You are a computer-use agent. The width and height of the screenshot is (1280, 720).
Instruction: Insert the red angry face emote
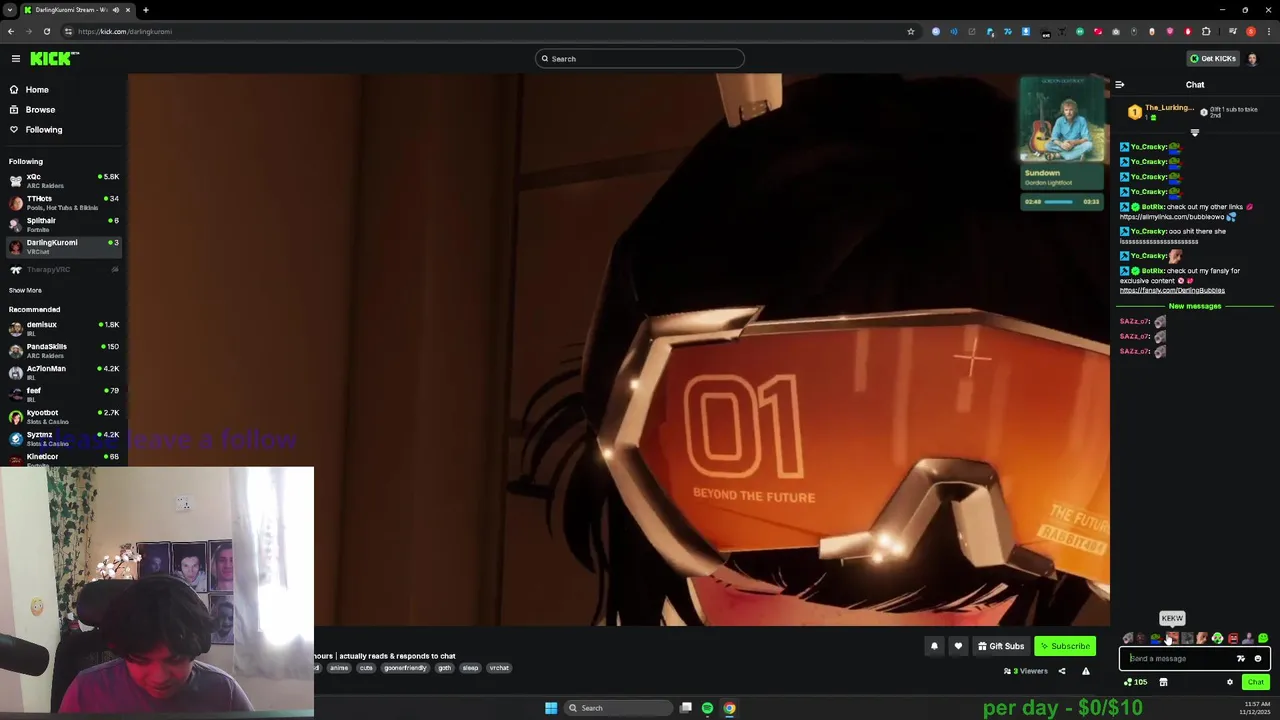1233,638
